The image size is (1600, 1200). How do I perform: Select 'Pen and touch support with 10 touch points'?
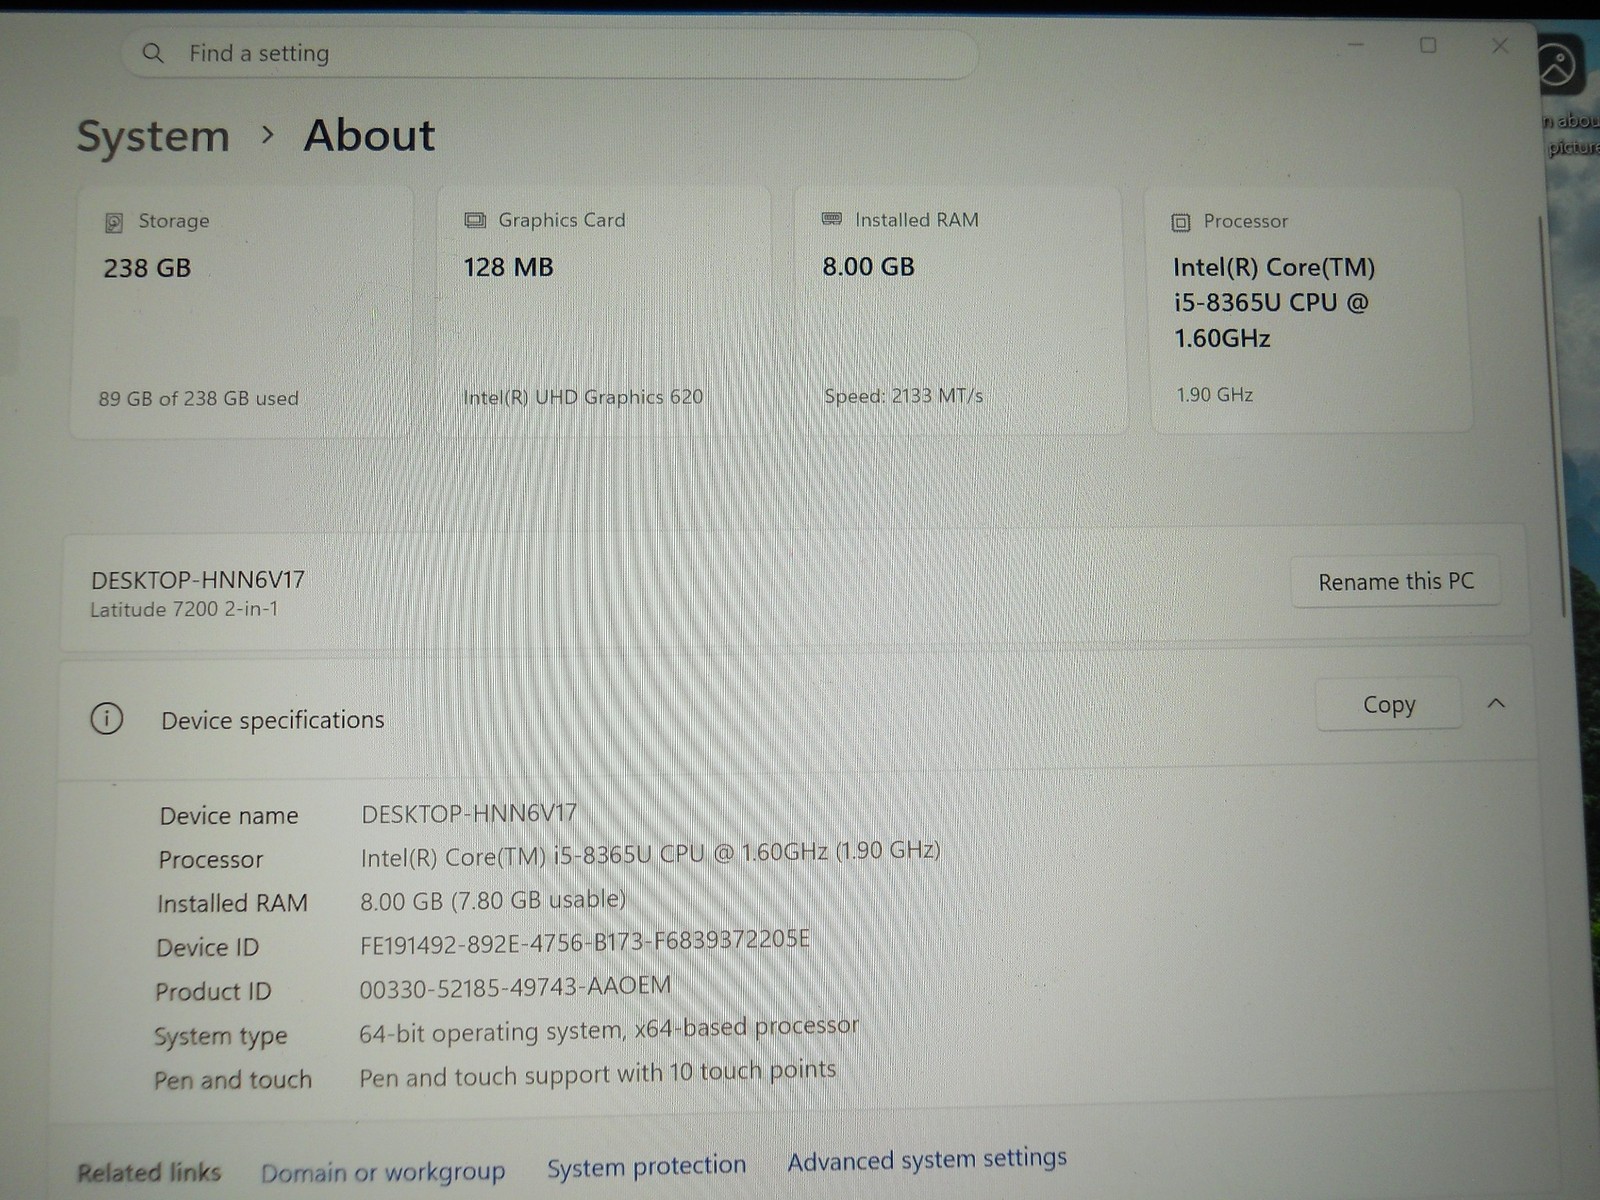tap(597, 1074)
